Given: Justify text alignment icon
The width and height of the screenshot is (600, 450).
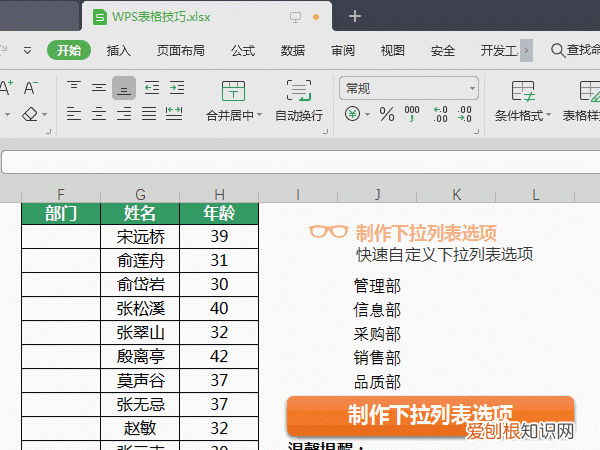Looking at the screenshot, I should [149, 114].
